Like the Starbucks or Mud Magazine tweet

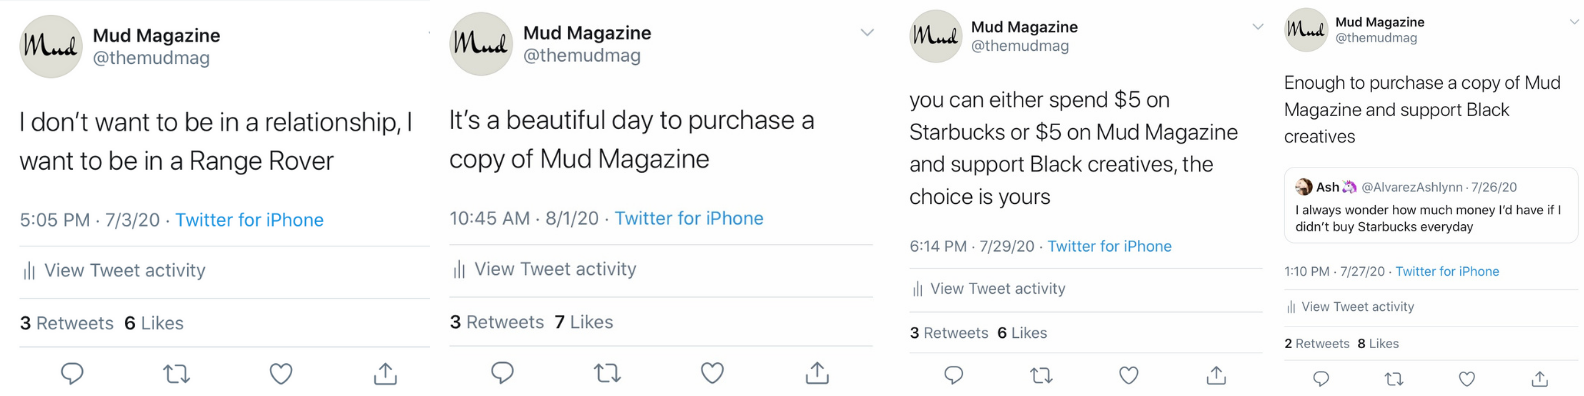click(x=1129, y=375)
